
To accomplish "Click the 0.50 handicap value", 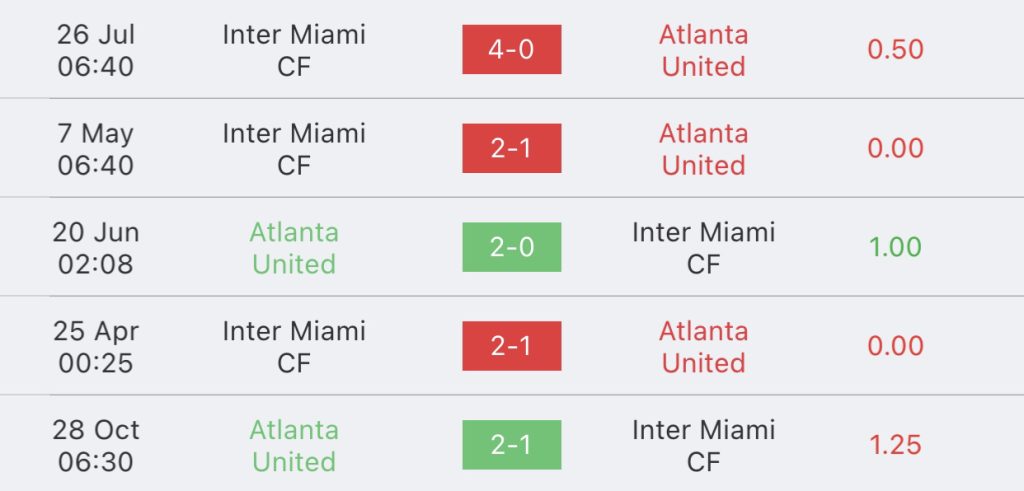I will point(895,50).
